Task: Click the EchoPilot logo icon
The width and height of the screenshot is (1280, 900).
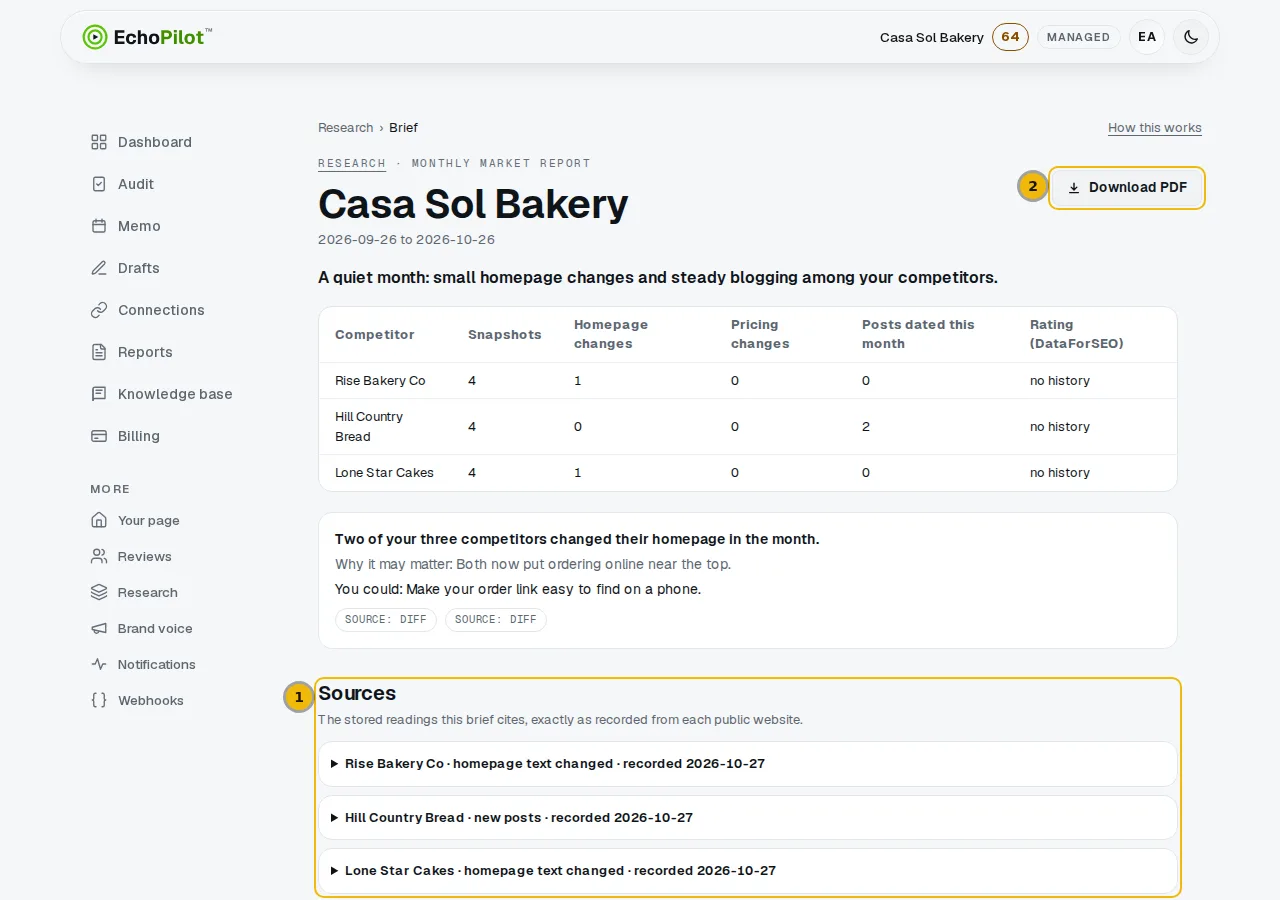Action: point(94,37)
